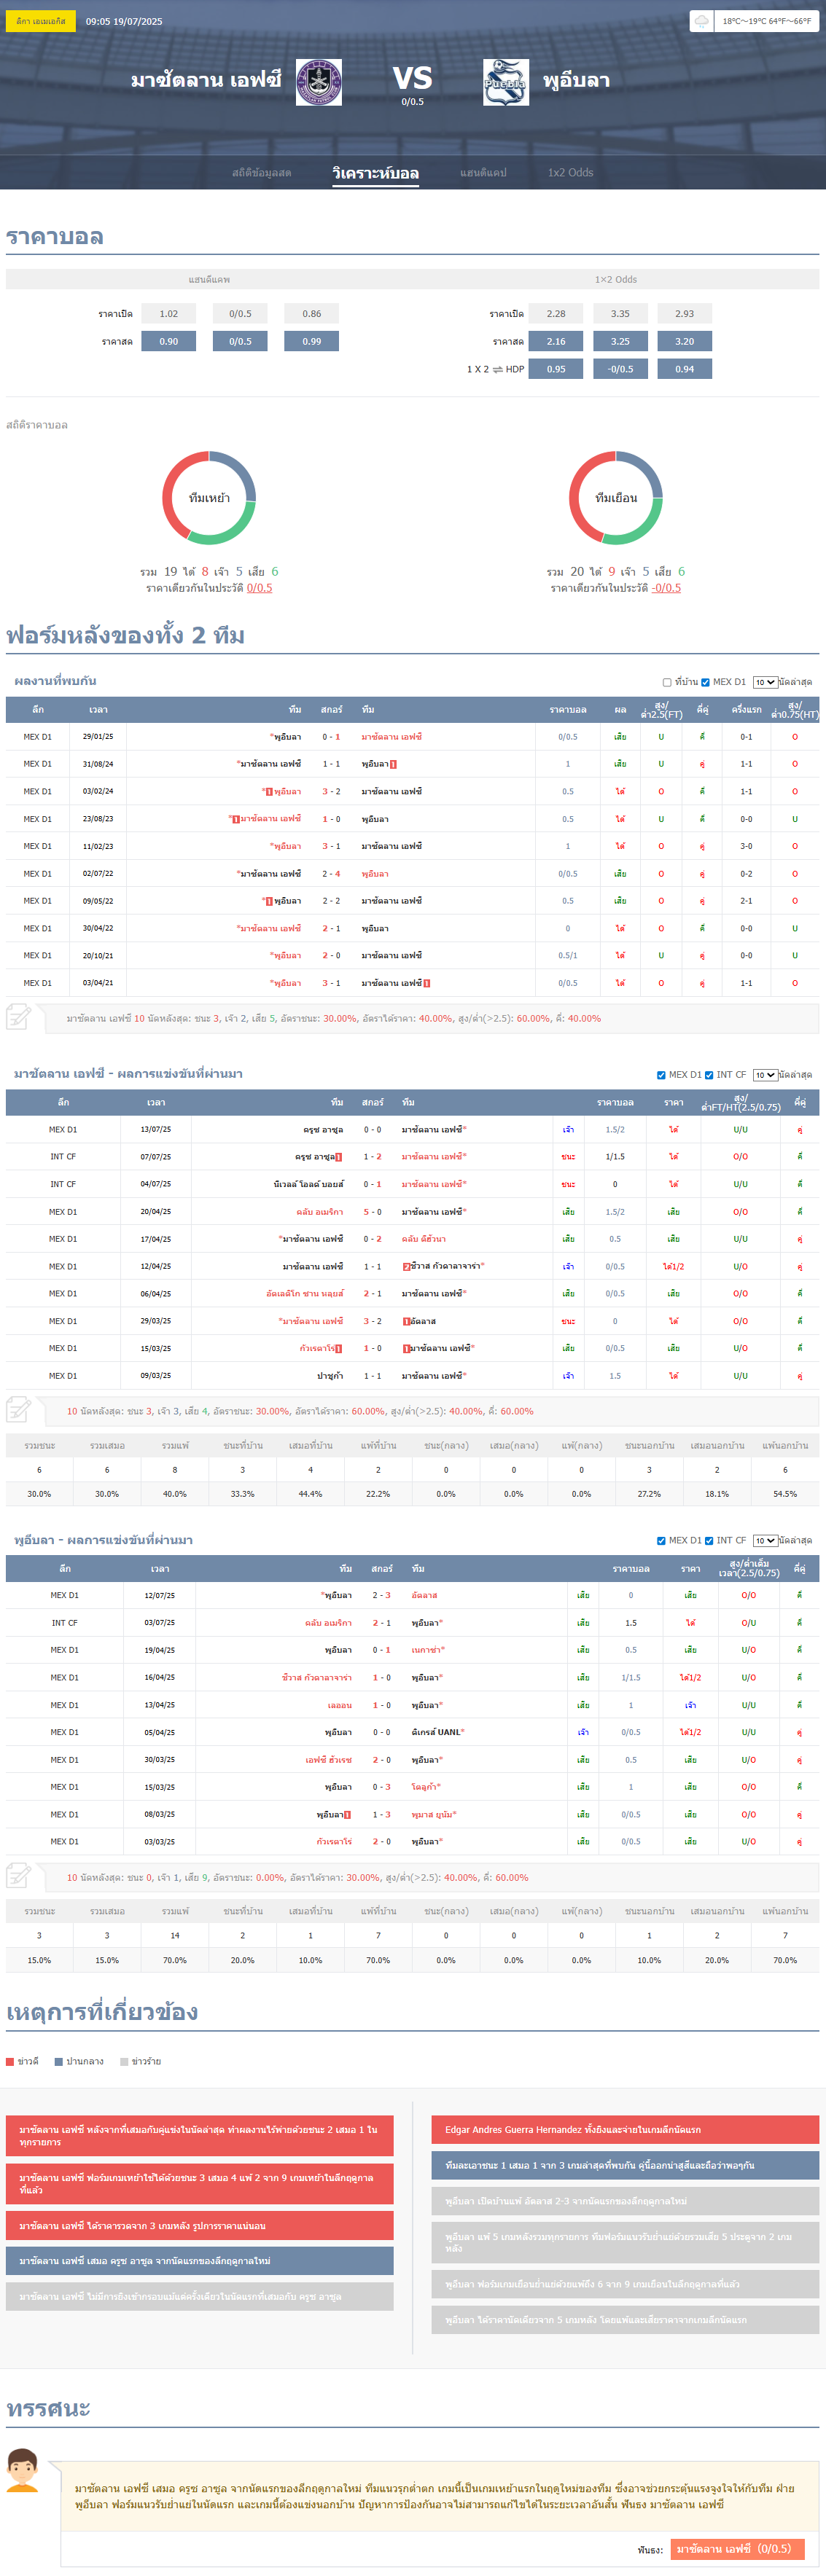Viewport: 826px width, 2576px height.
Task: Click red card icon in 31/08/24 match row
Action: click(x=393, y=764)
